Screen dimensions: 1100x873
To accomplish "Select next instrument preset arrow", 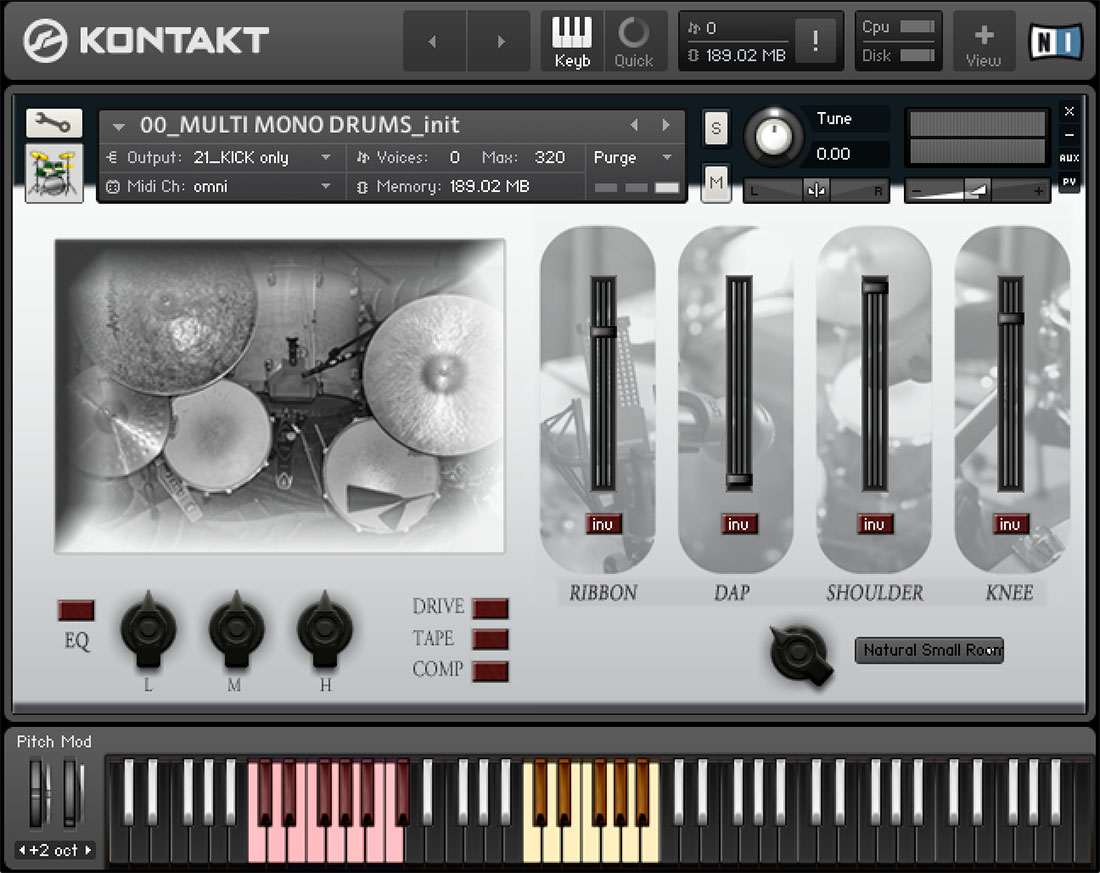I will tap(666, 125).
